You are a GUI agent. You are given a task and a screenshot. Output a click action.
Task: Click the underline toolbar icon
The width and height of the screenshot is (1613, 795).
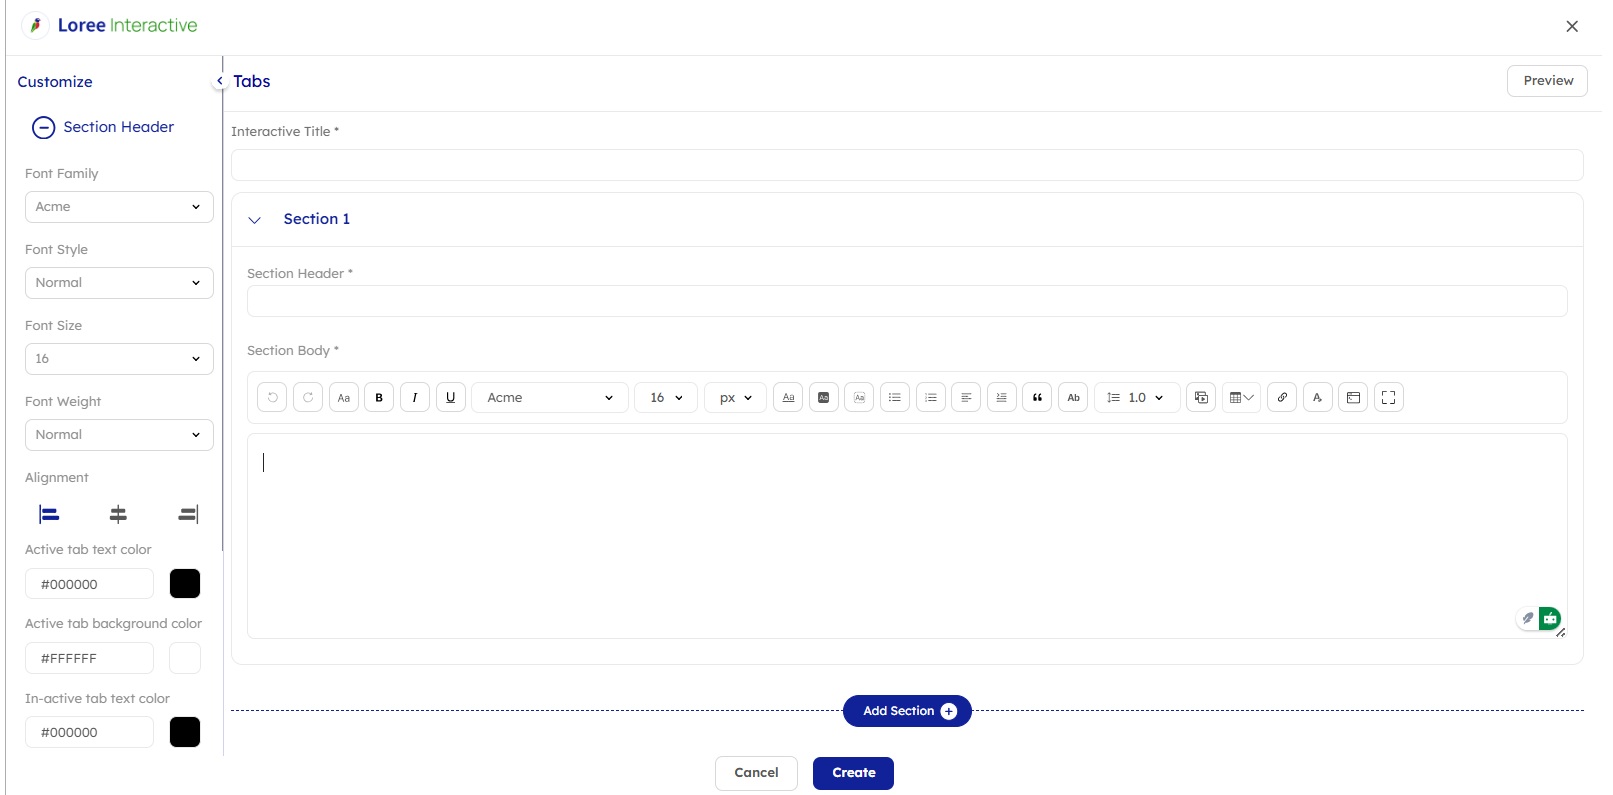coord(451,398)
